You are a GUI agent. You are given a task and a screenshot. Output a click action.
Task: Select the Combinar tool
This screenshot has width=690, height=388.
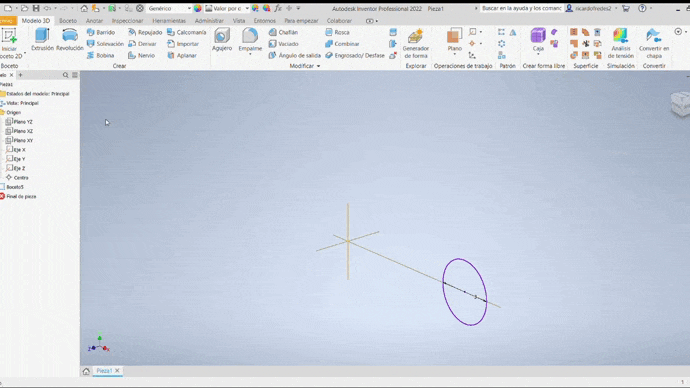click(x=342, y=44)
